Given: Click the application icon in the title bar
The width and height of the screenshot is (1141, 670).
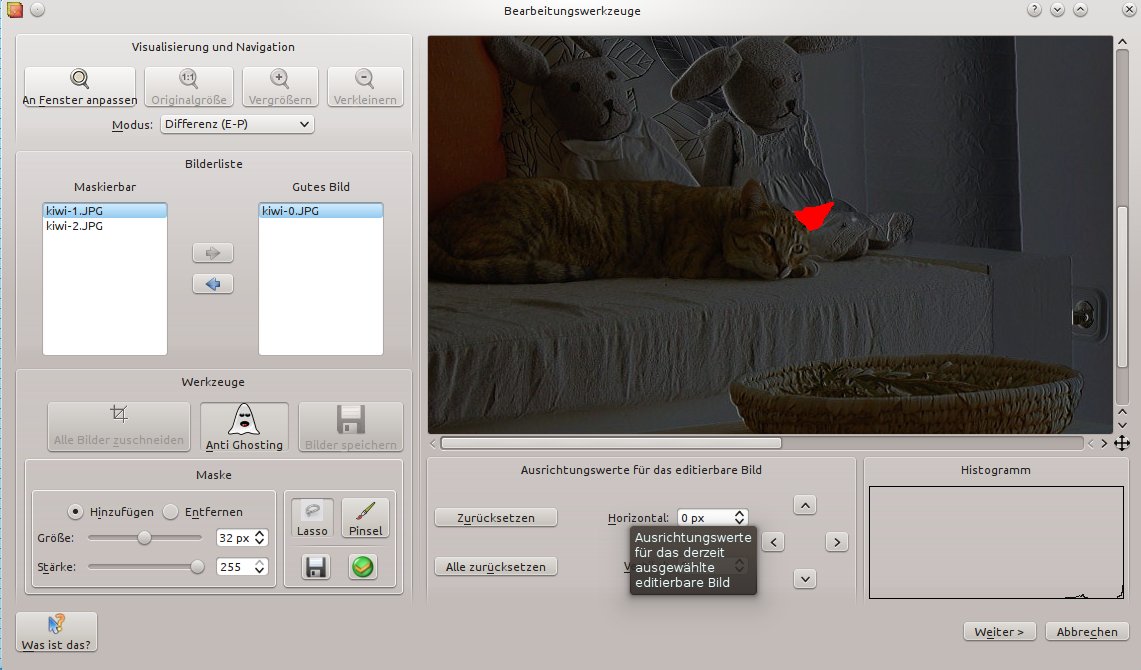Looking at the screenshot, I should click(15, 10).
